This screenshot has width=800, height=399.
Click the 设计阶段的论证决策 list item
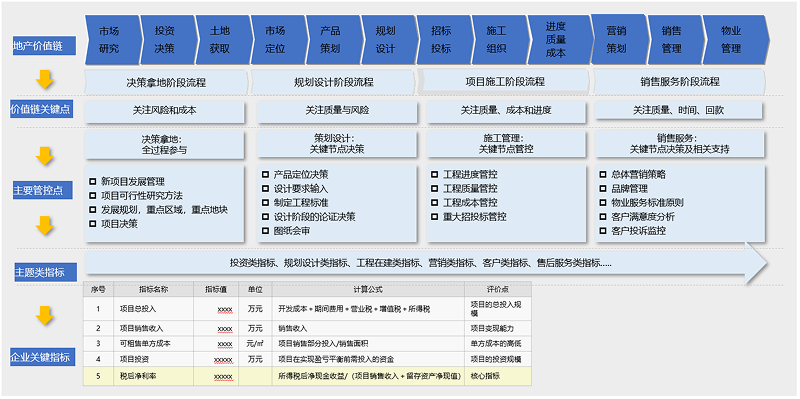click(x=315, y=217)
